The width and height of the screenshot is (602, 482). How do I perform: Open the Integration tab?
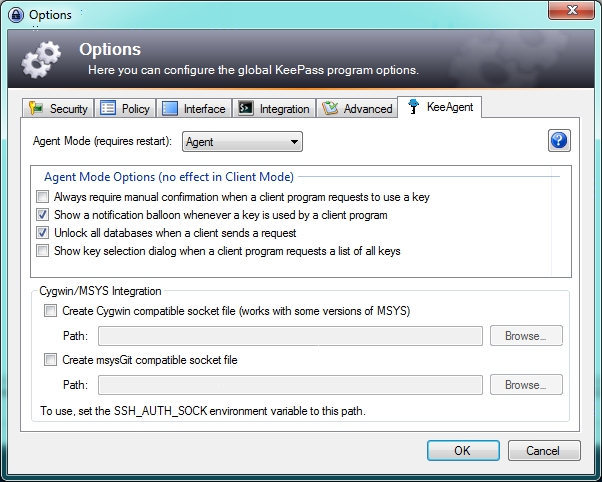(x=274, y=109)
